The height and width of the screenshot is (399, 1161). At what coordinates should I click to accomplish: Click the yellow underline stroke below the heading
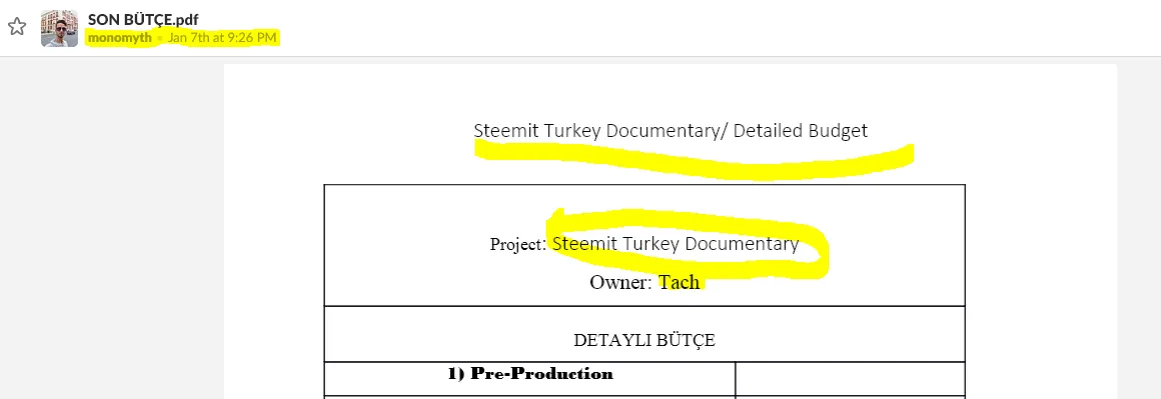[694, 161]
